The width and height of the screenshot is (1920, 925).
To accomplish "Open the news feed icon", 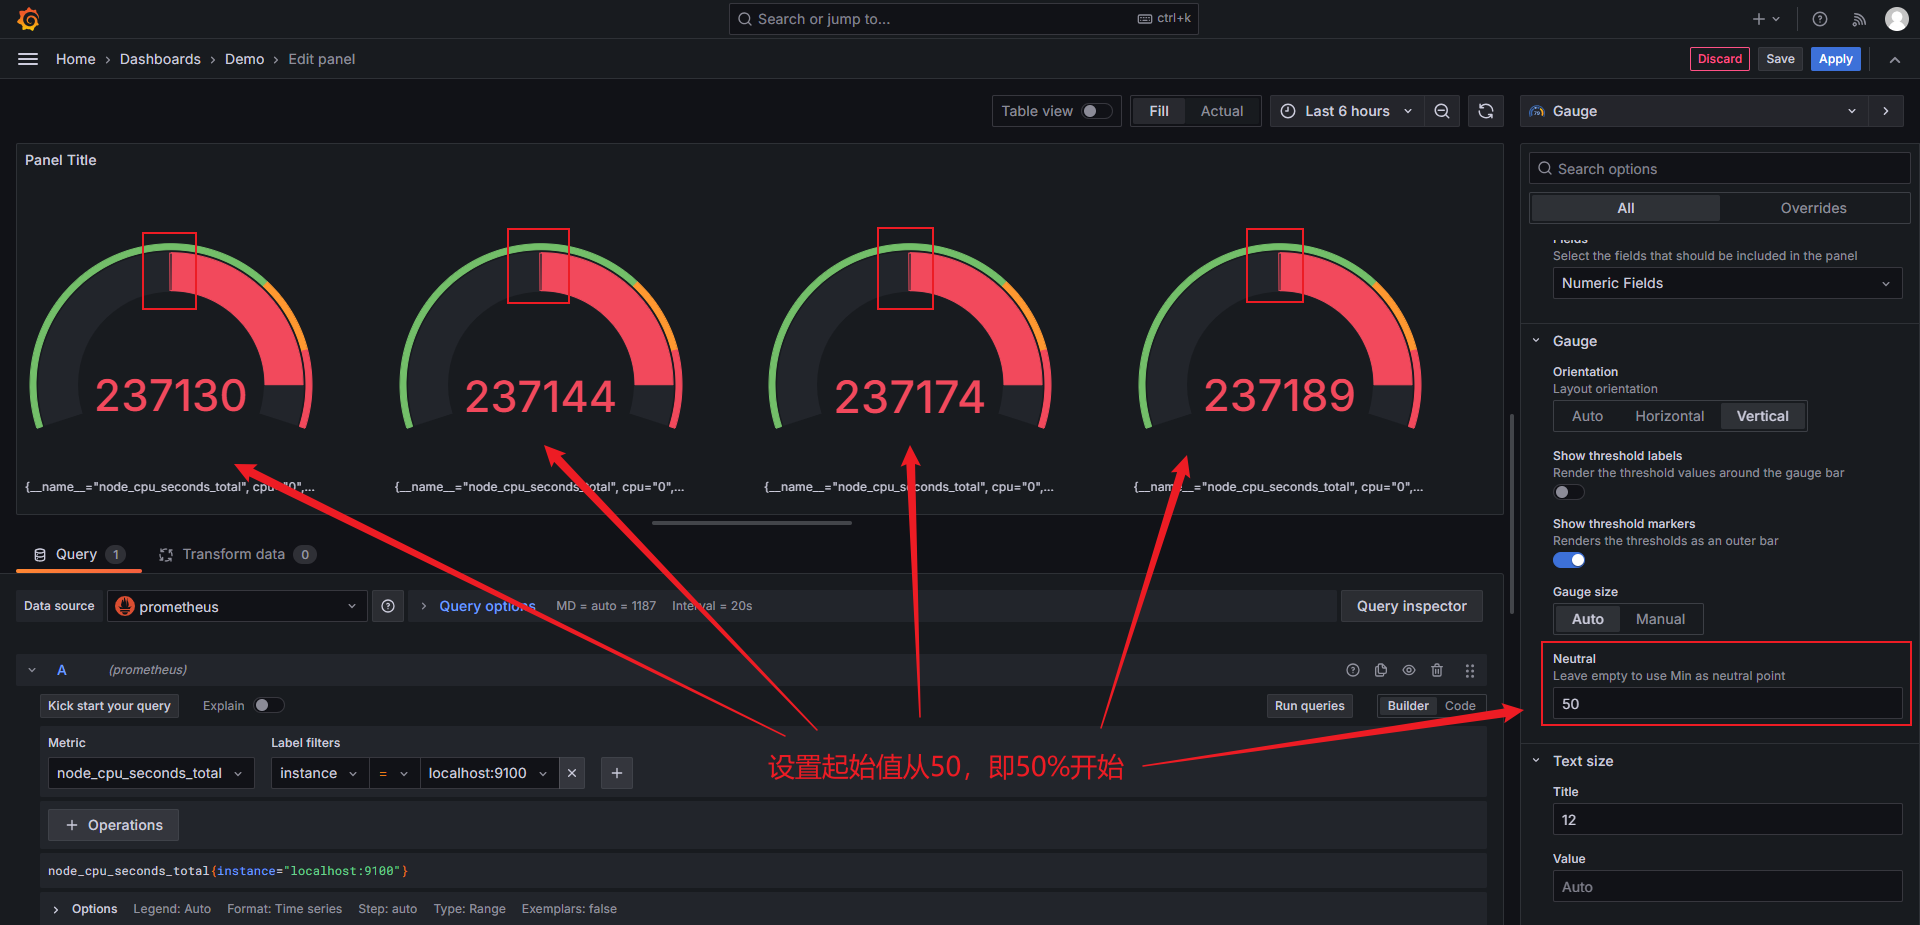I will [1859, 19].
